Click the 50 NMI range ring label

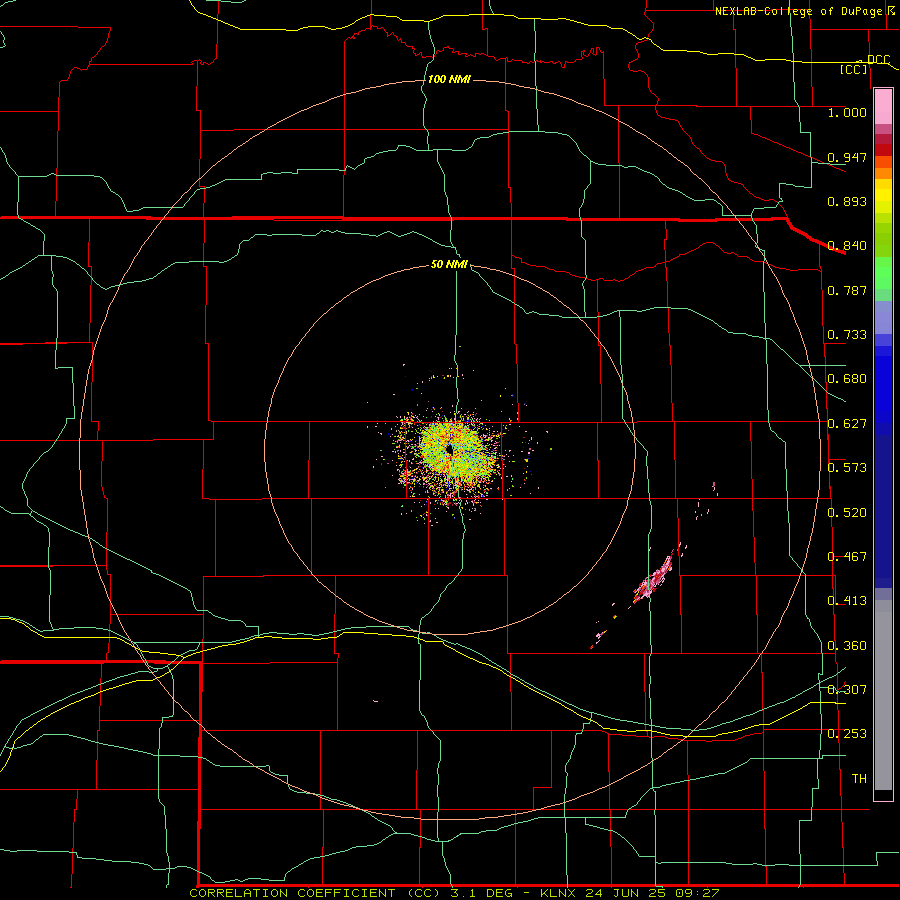[x=449, y=264]
